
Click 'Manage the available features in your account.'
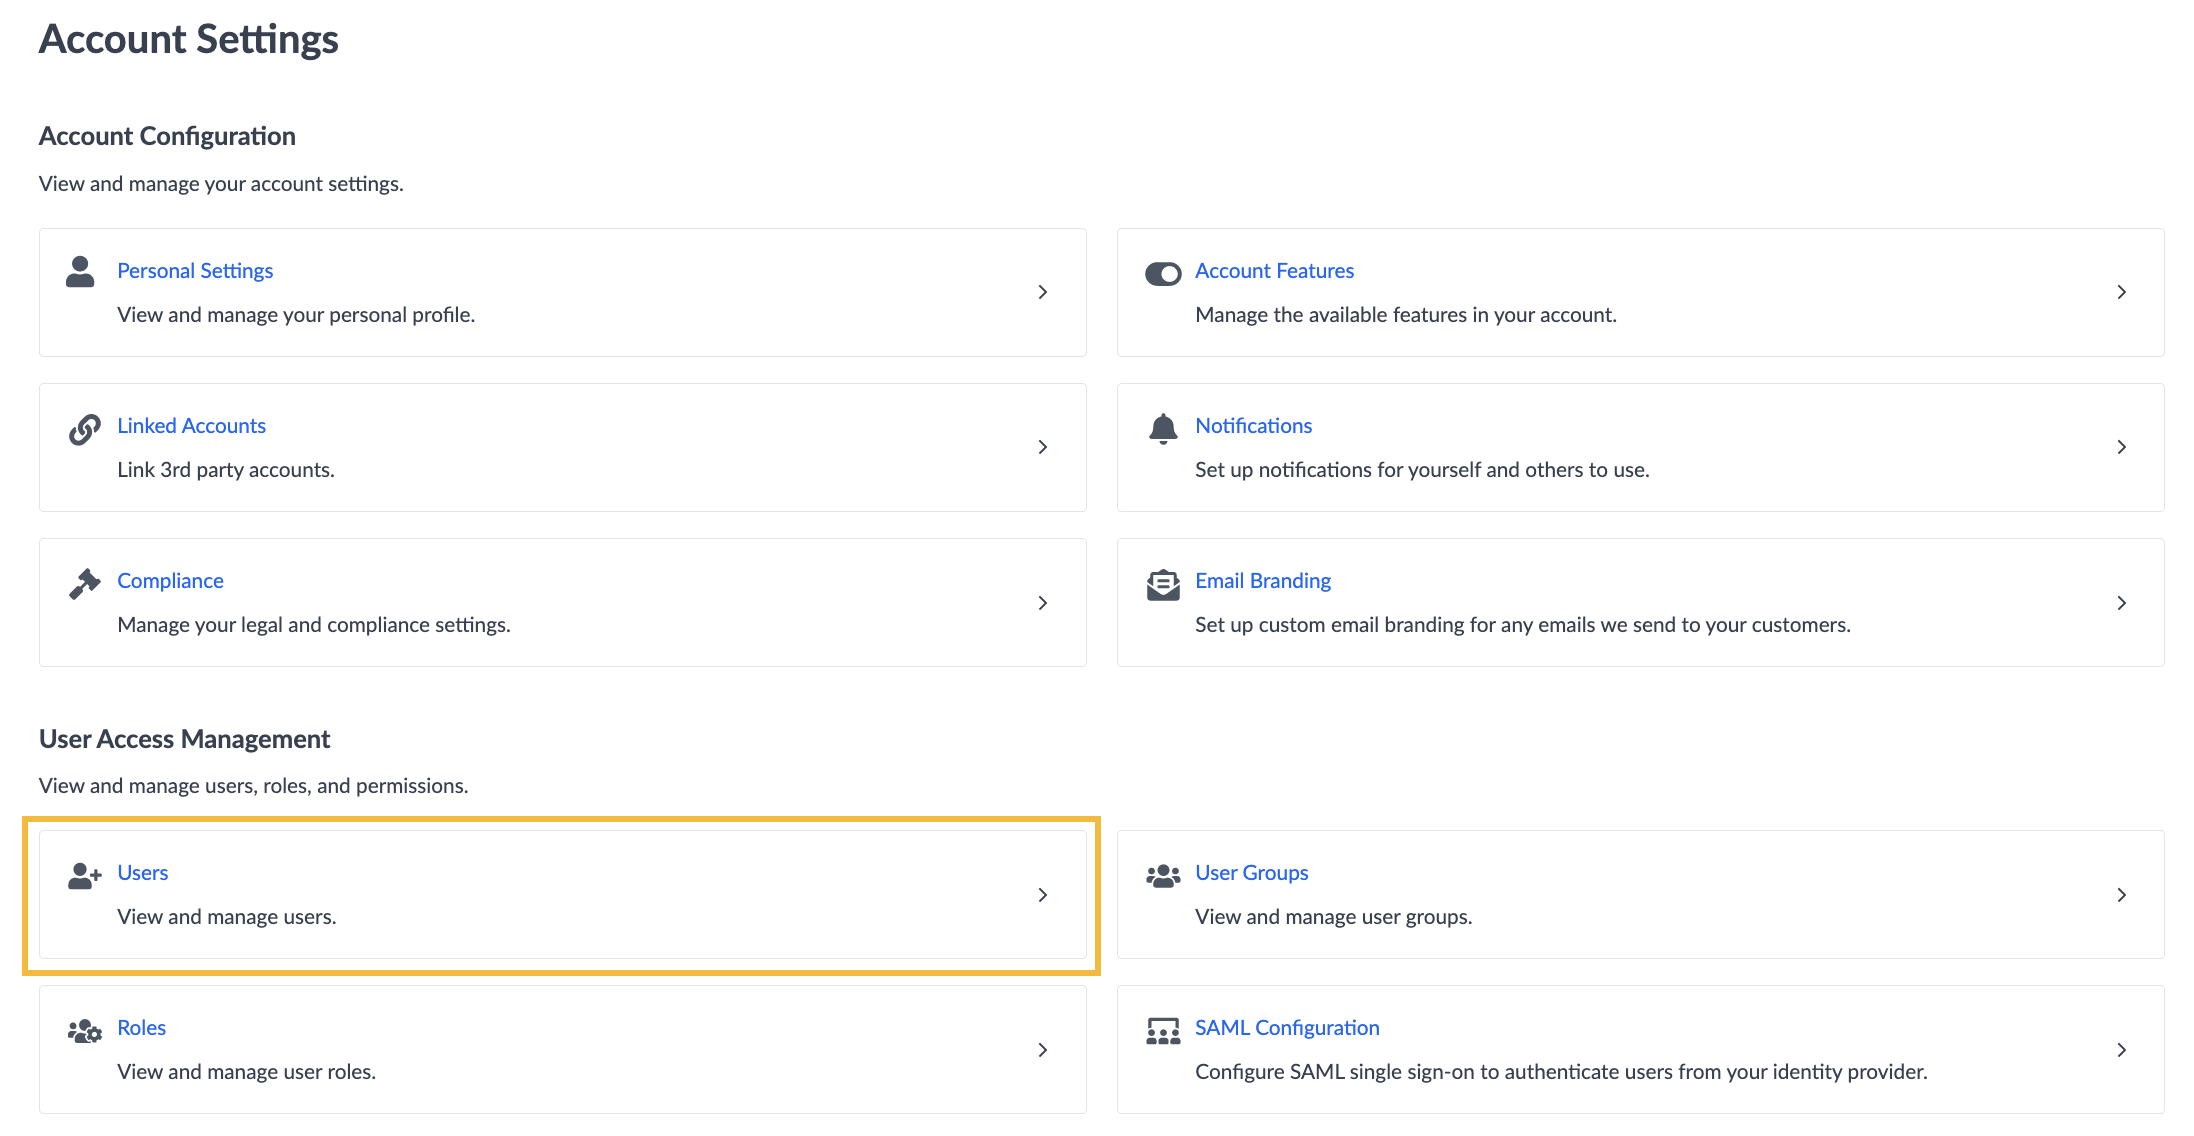pos(1406,315)
